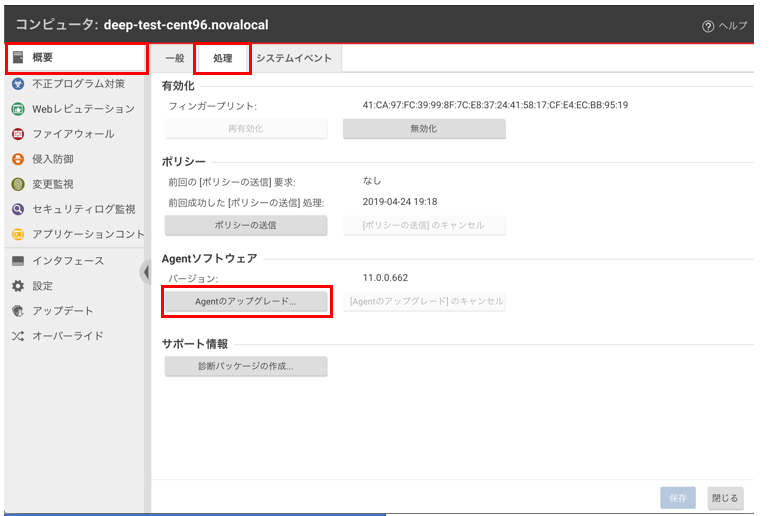Switch to the 一般 tab
The width and height of the screenshot is (778, 516).
point(174,59)
